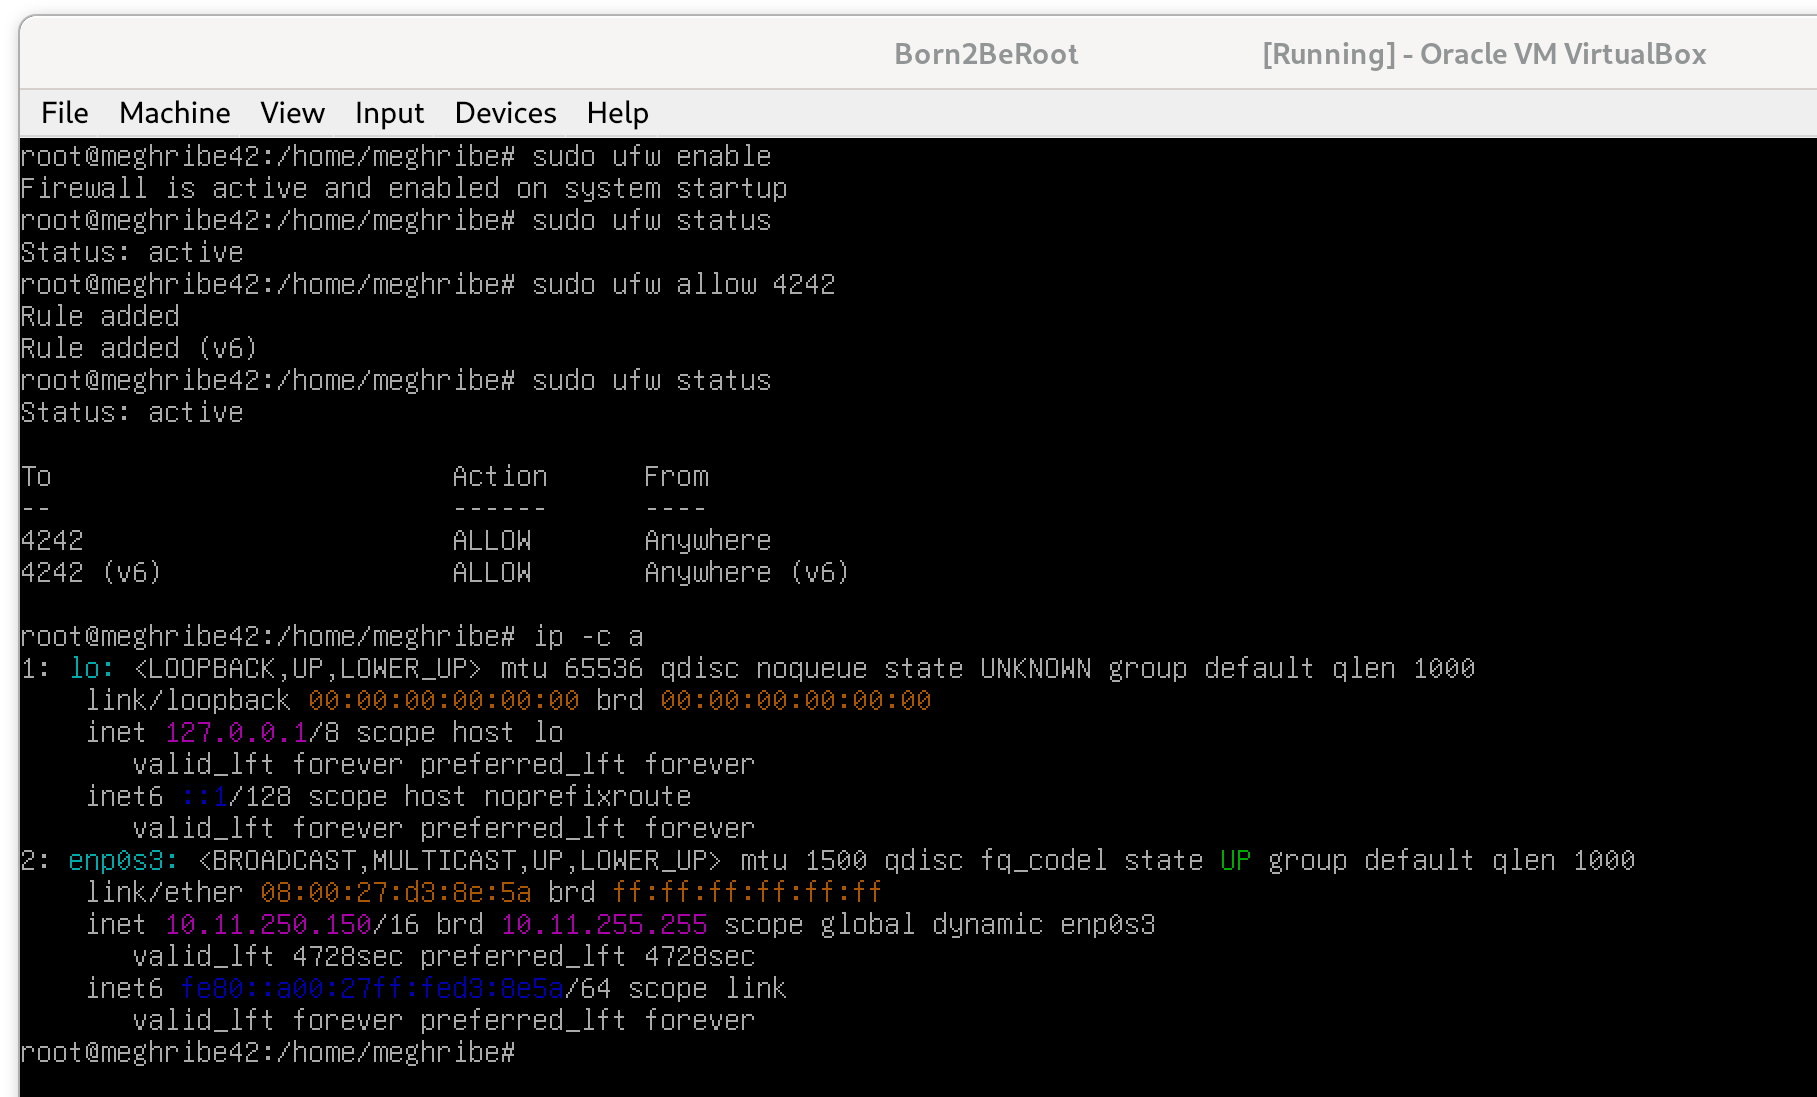Click the 'fq_codel' qdisc text
Screen dimensions: 1817x1097
click(x=1044, y=861)
